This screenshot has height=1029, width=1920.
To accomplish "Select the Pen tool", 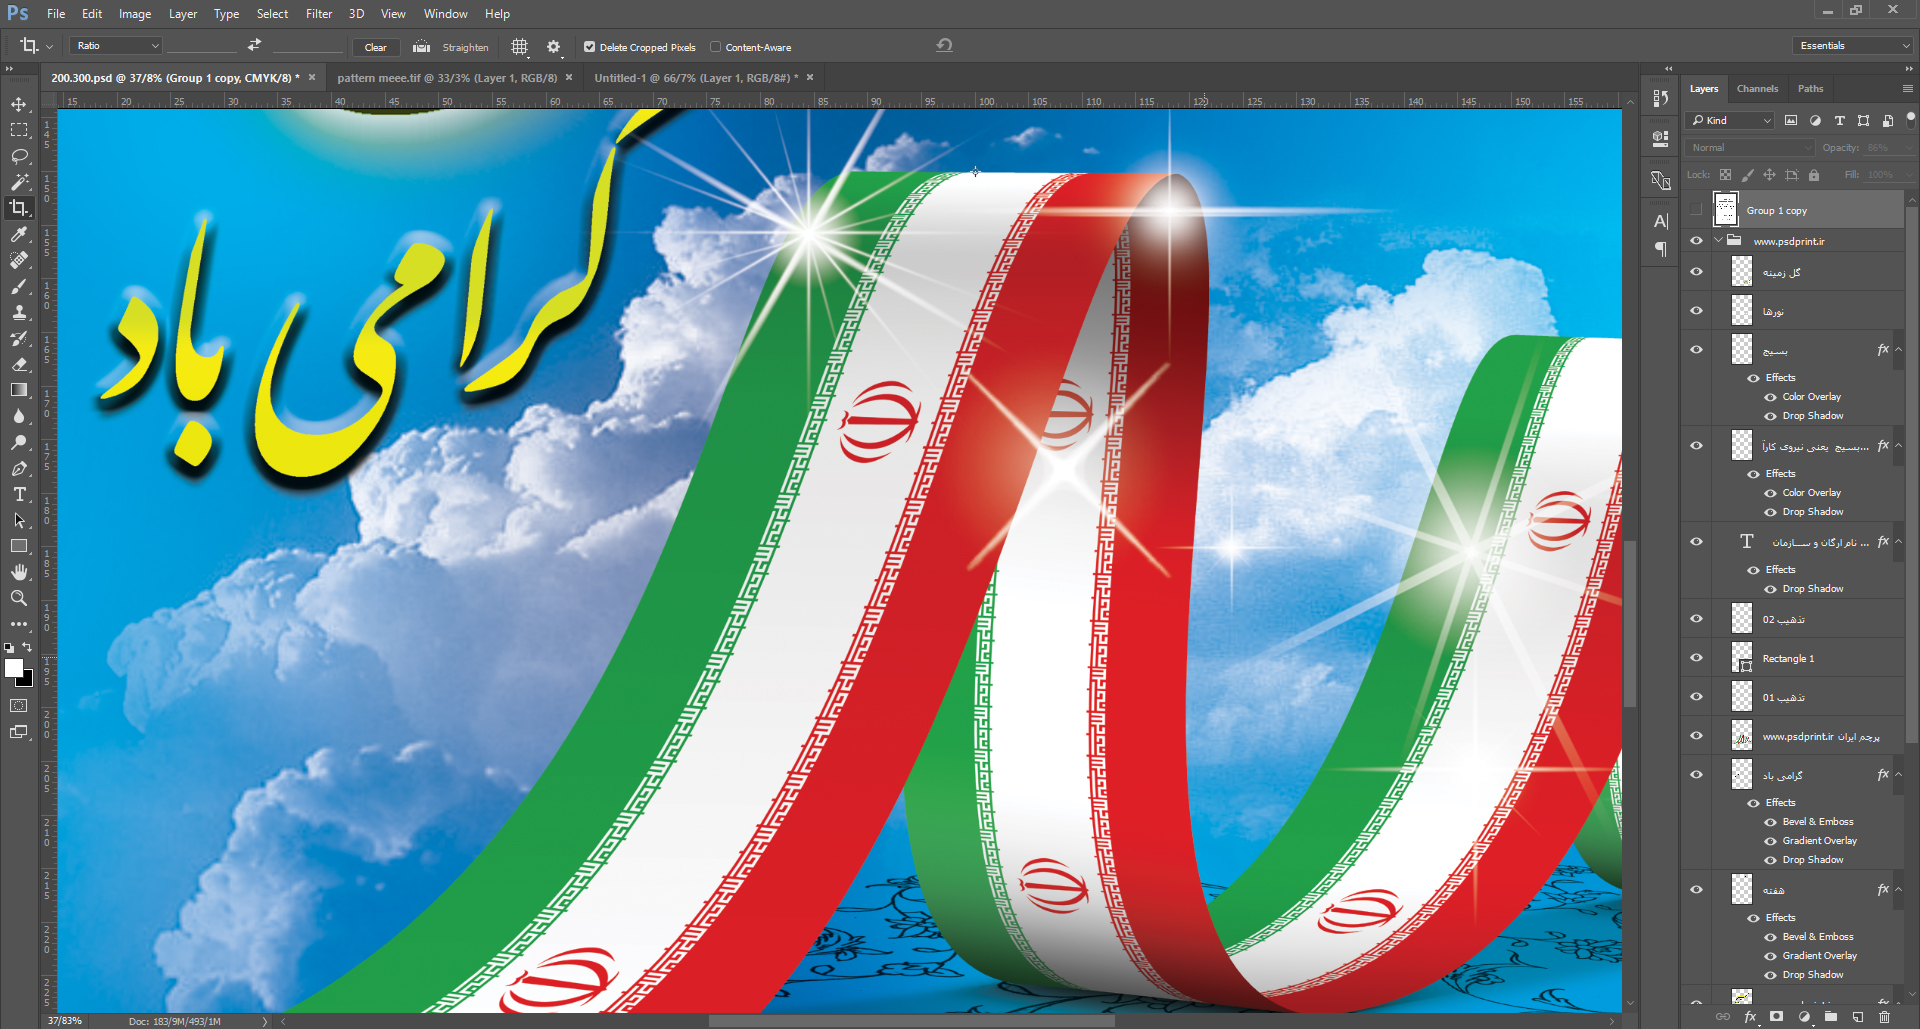I will [x=19, y=468].
